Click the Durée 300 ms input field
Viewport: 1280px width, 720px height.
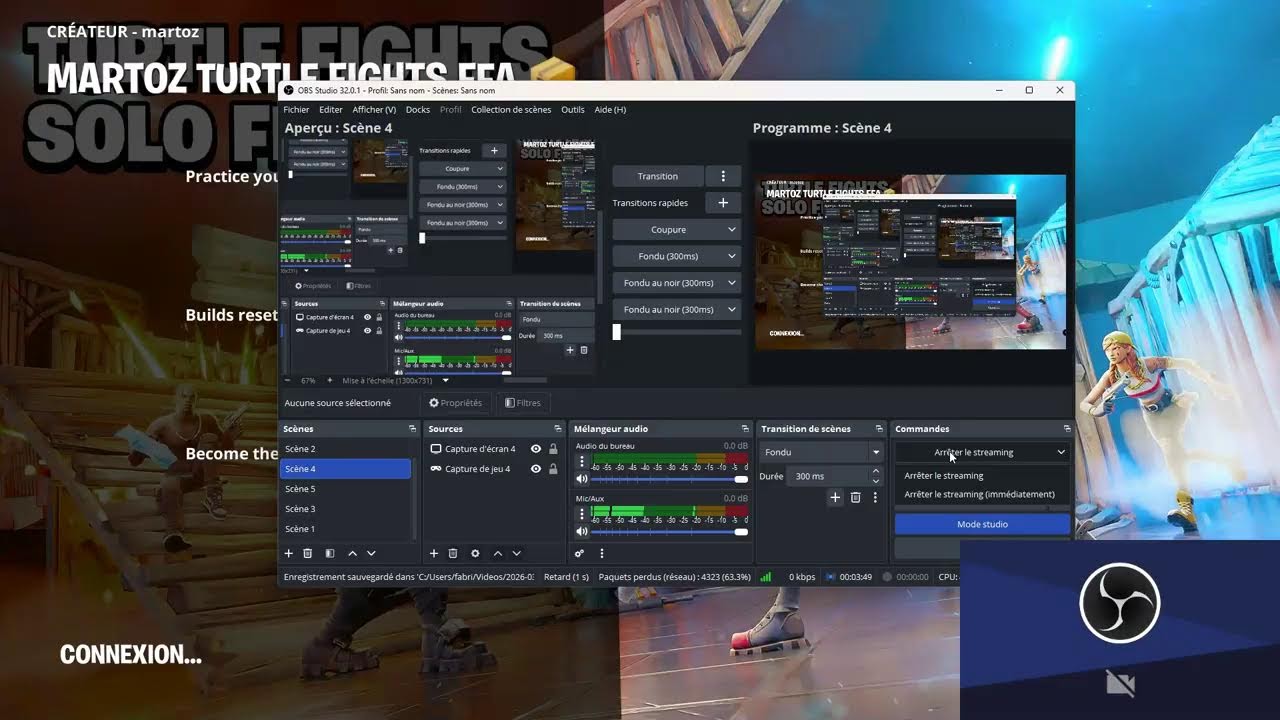828,476
